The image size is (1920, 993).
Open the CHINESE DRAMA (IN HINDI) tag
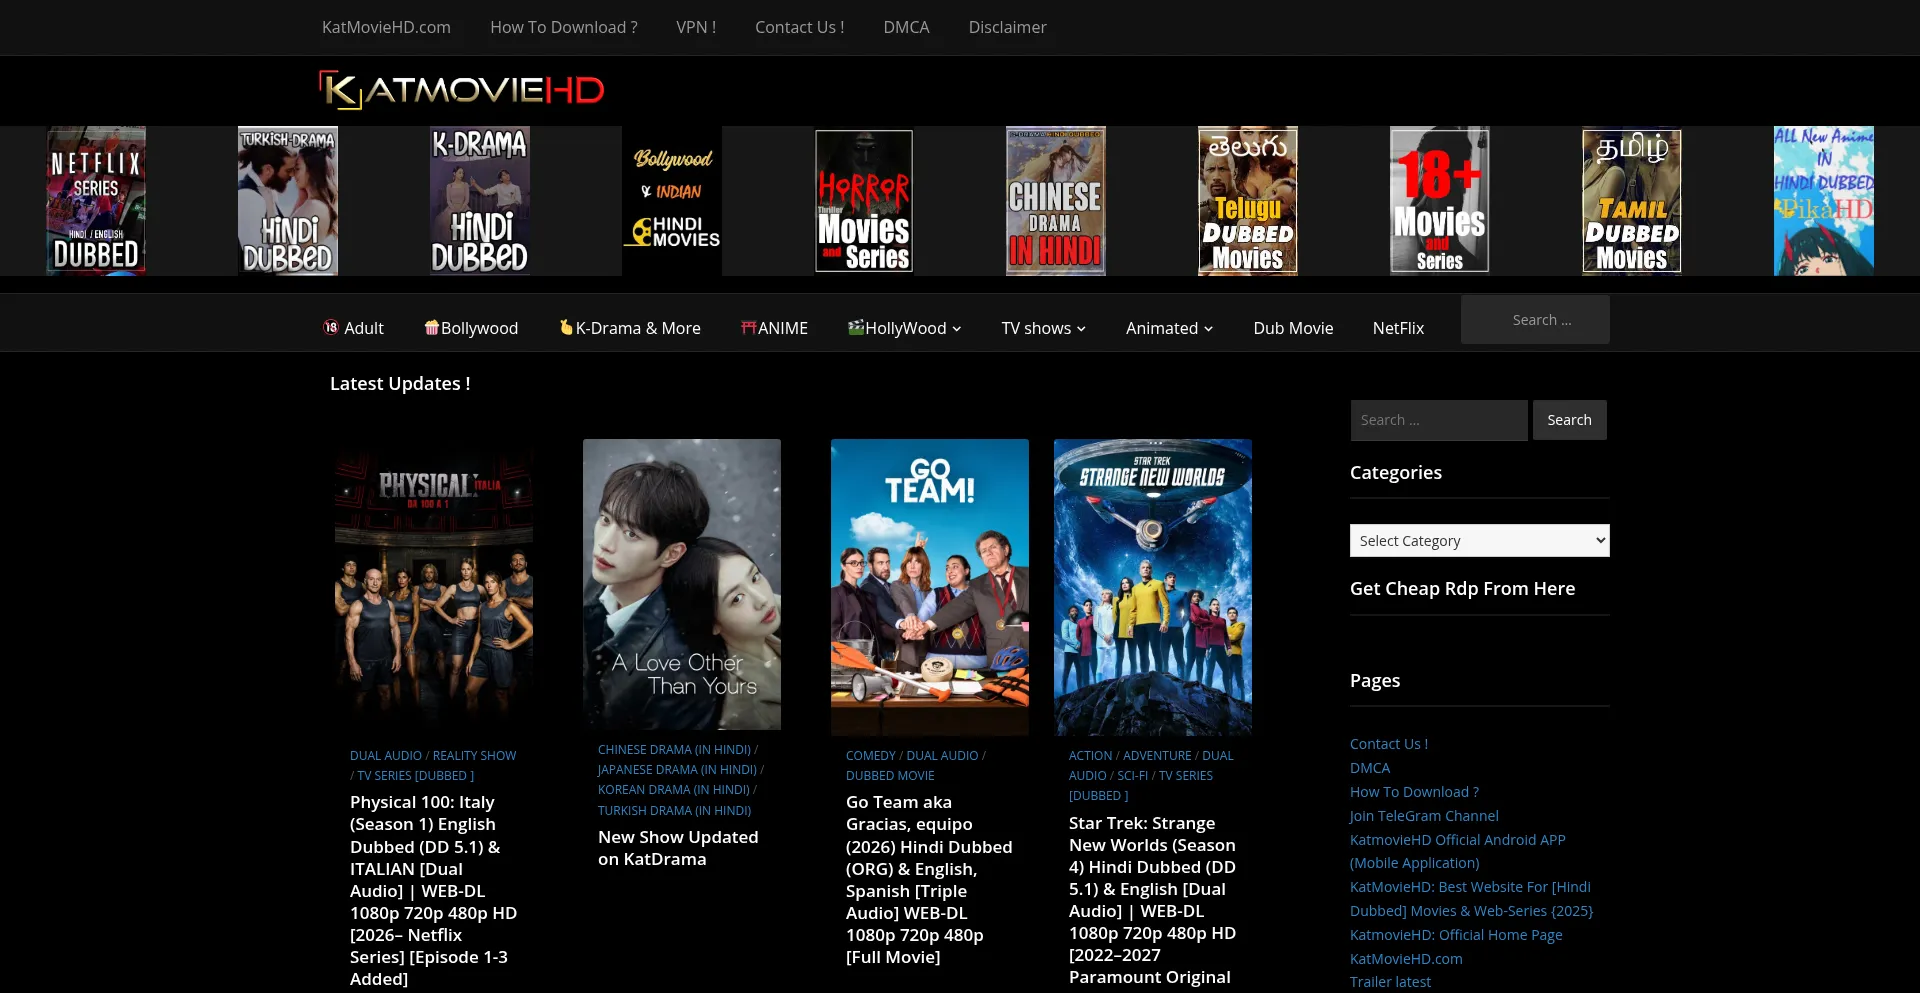[674, 750]
